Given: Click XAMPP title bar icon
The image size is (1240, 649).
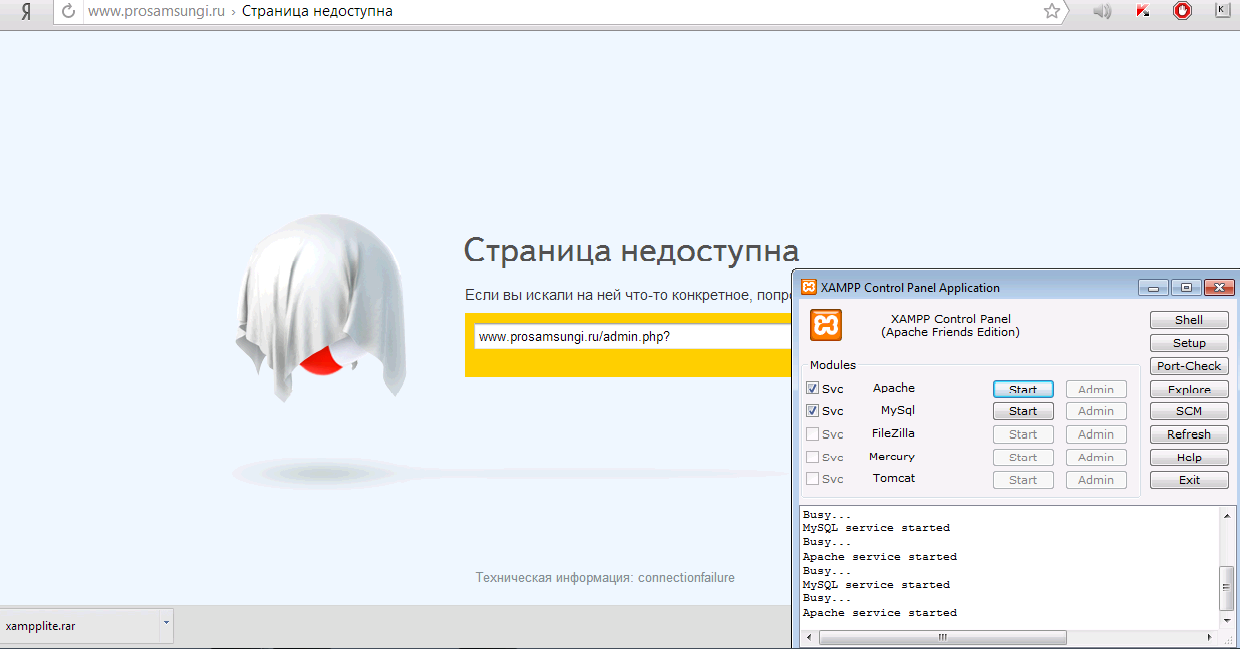Looking at the screenshot, I should click(809, 288).
